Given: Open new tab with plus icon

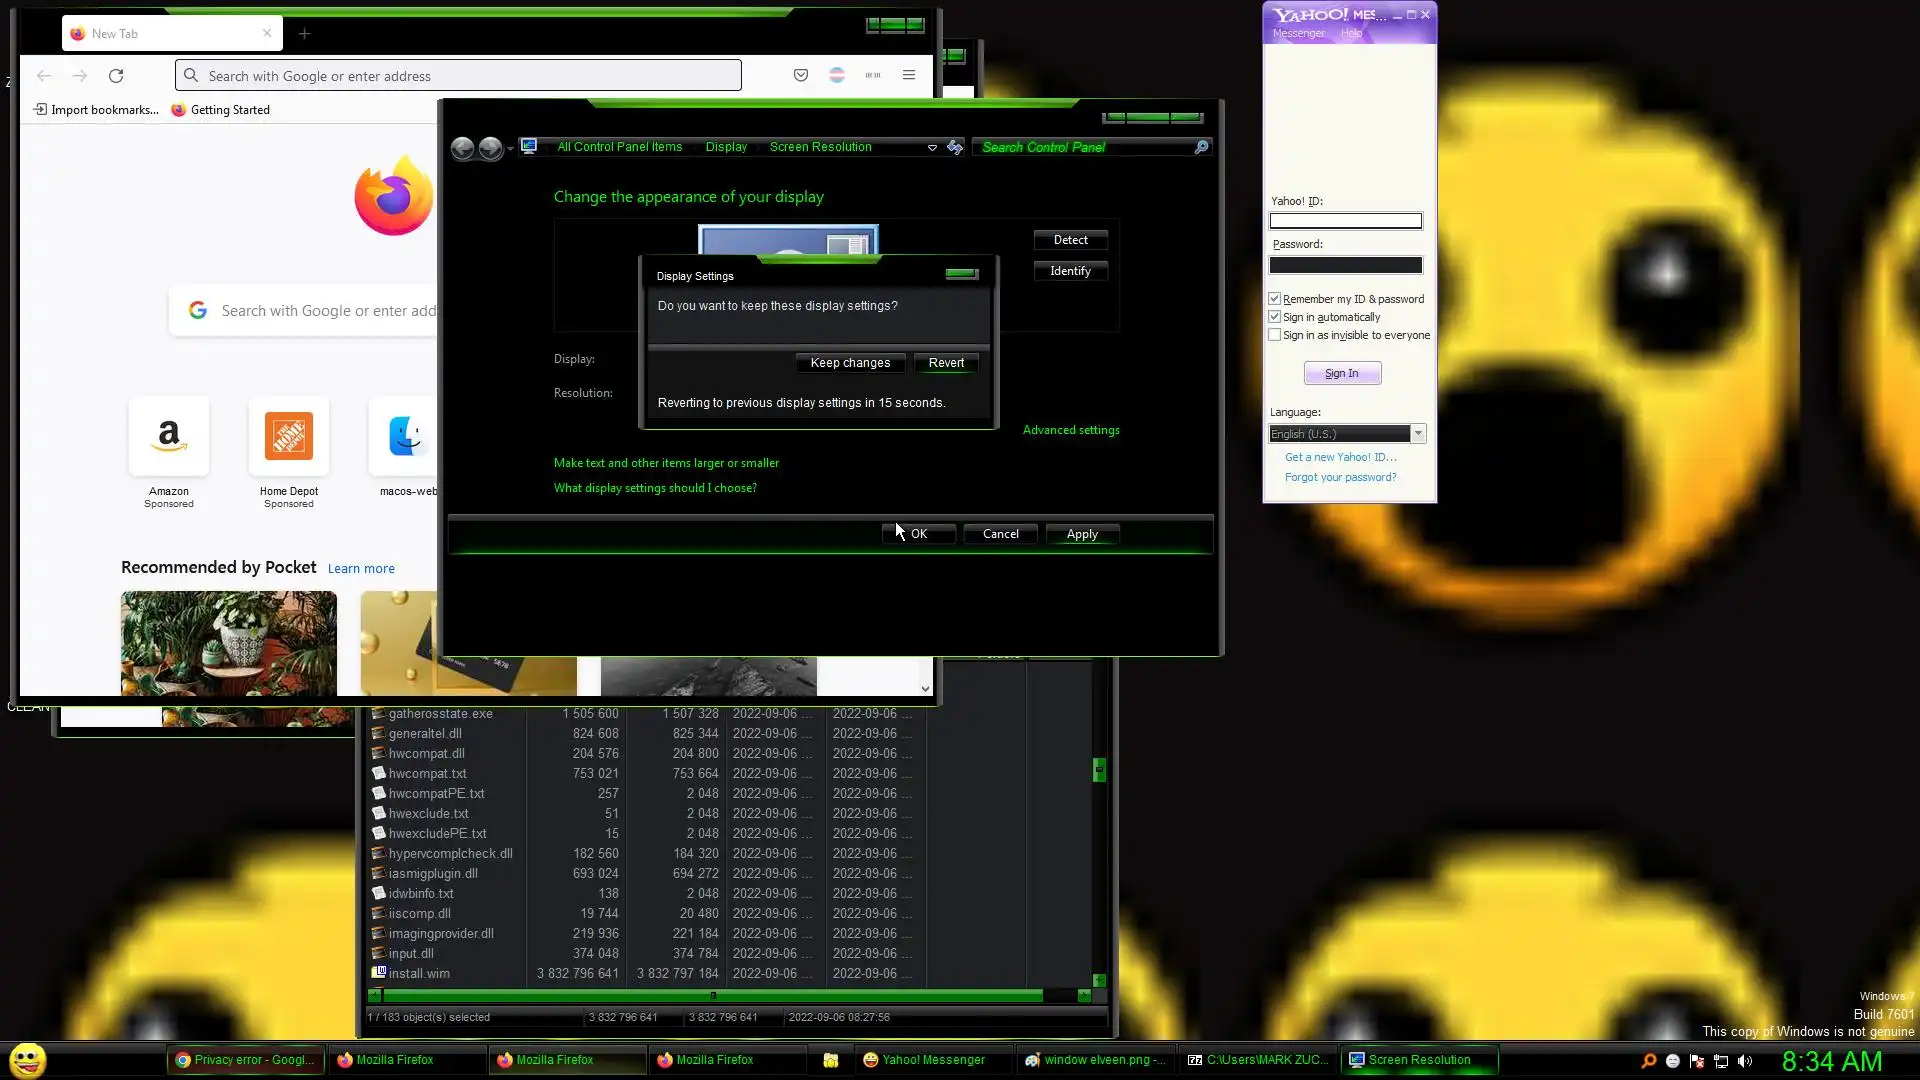Looking at the screenshot, I should coord(304,34).
